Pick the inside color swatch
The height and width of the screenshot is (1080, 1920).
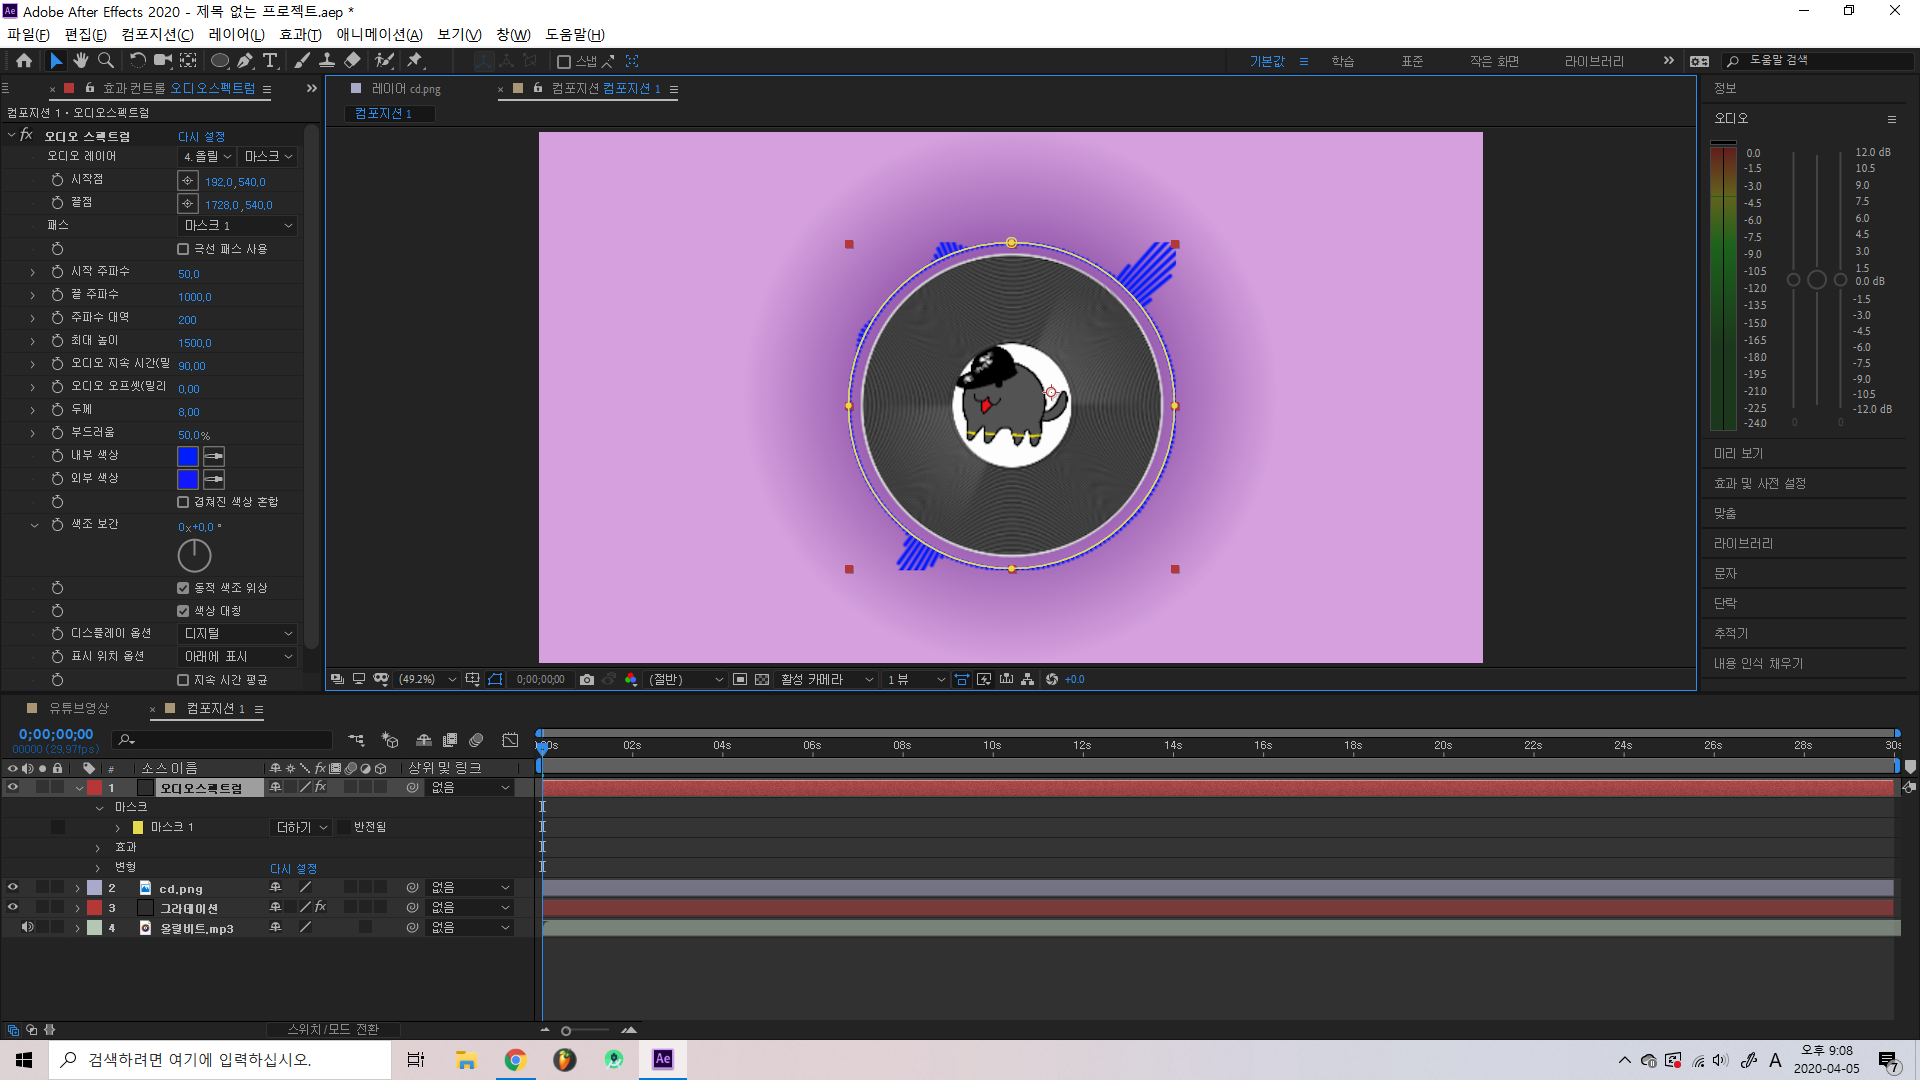188,457
